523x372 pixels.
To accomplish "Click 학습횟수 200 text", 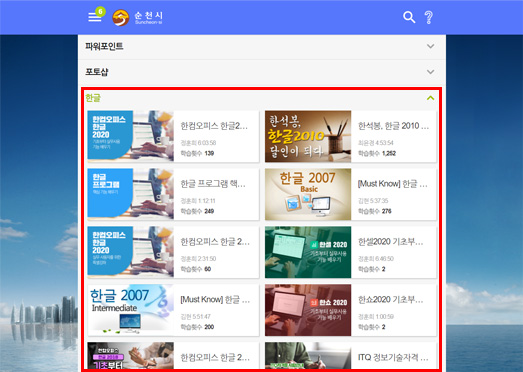I will (x=197, y=327).
